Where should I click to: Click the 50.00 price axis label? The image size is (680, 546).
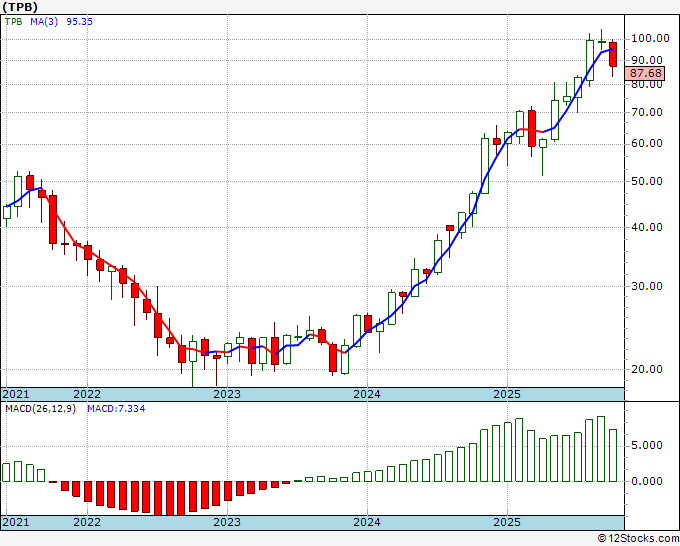[647, 181]
